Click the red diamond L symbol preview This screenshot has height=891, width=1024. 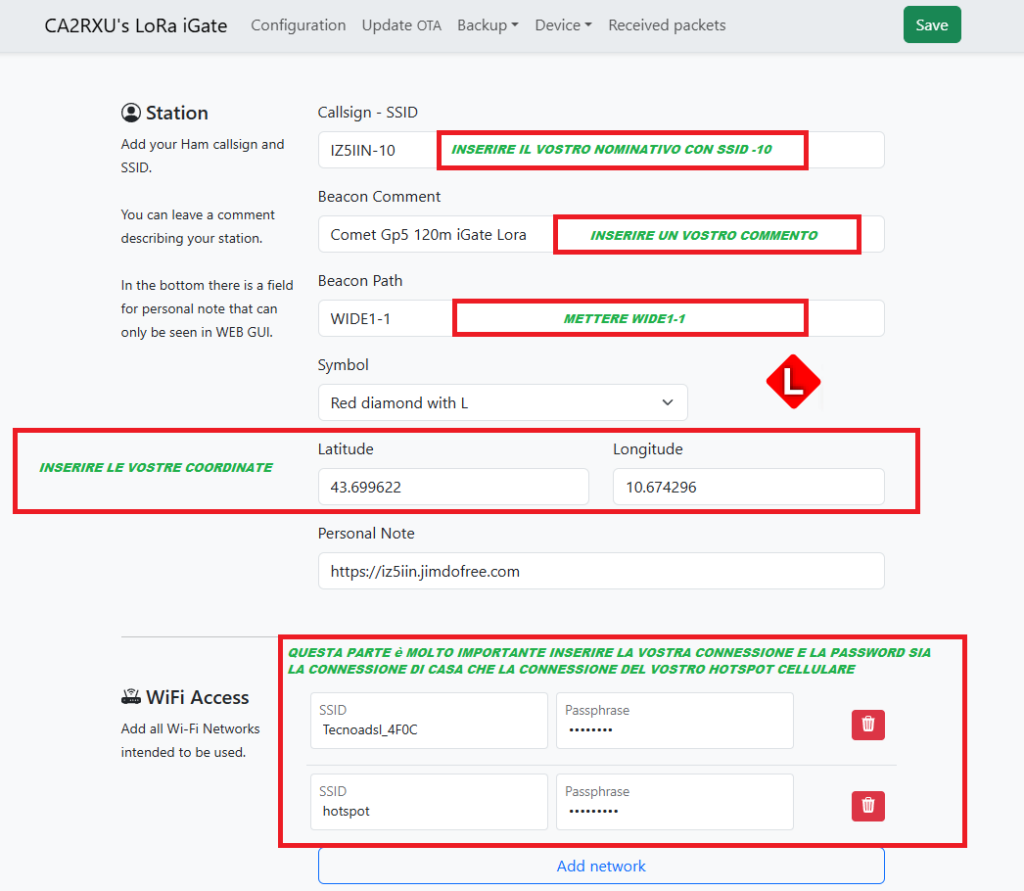tap(793, 382)
